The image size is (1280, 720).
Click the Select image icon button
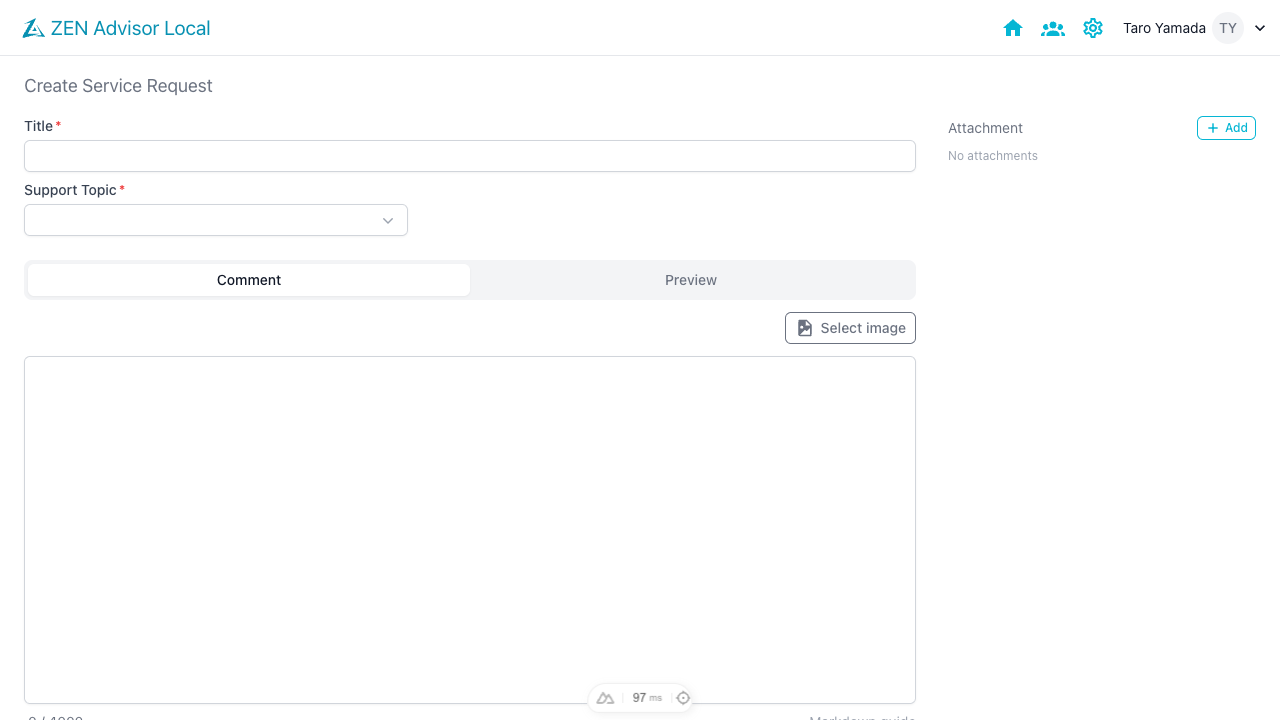(804, 327)
